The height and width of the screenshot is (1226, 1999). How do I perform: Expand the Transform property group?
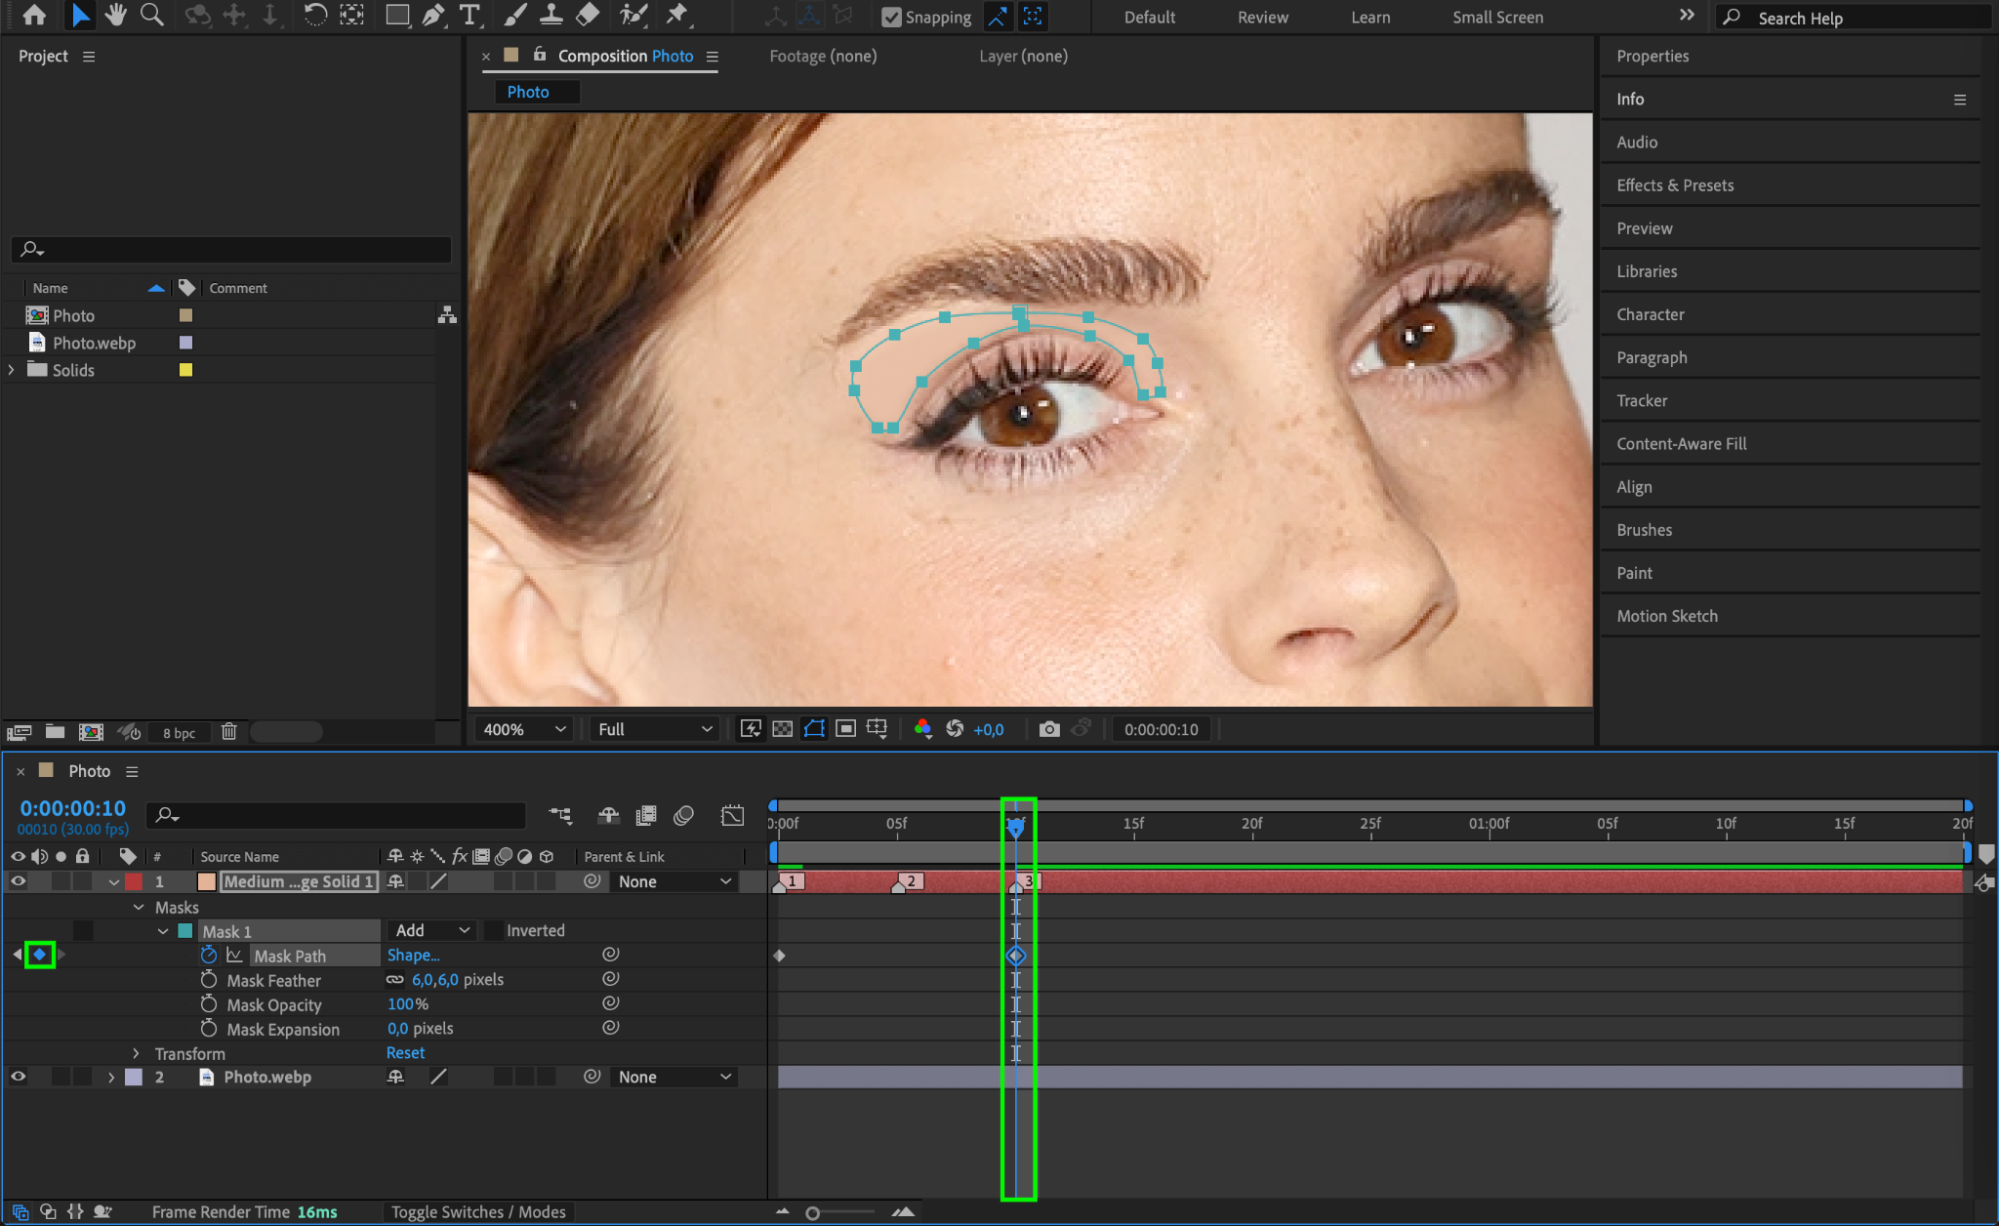[x=137, y=1053]
